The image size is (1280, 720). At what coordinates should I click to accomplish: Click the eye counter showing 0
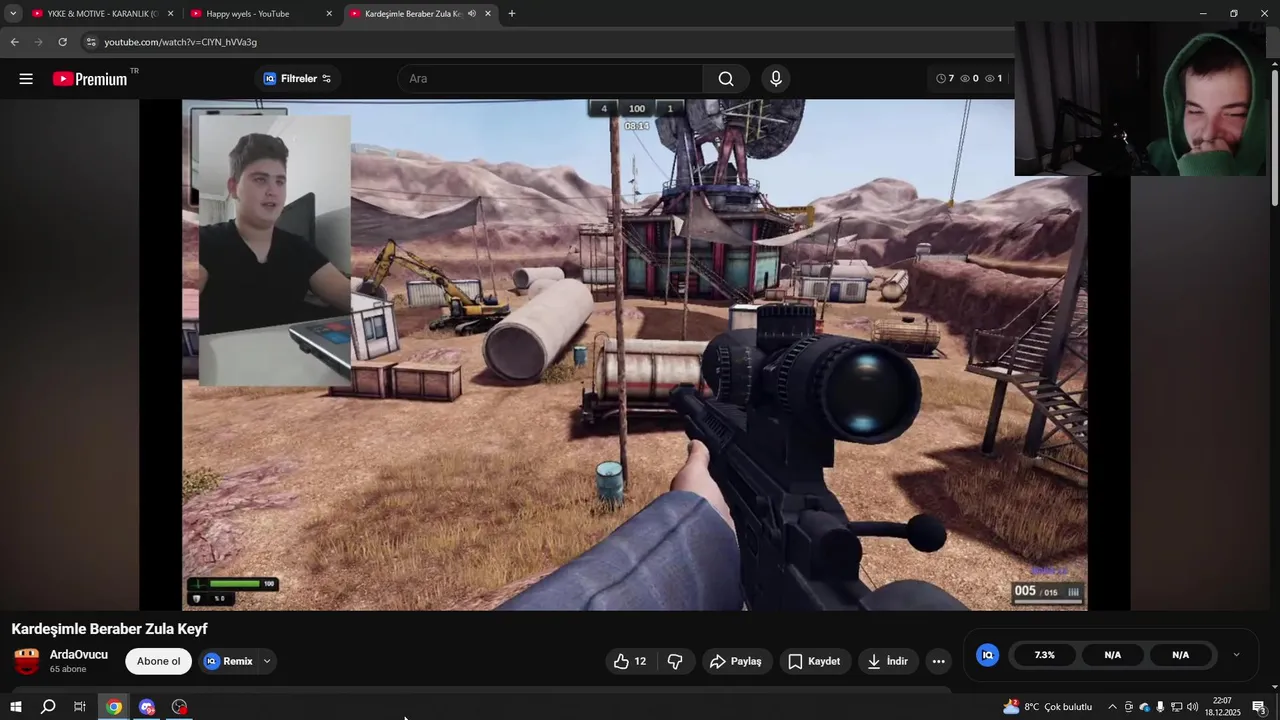[x=969, y=78]
